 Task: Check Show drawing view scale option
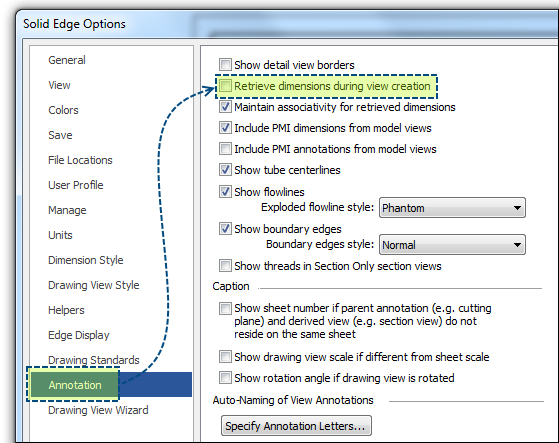click(x=225, y=357)
